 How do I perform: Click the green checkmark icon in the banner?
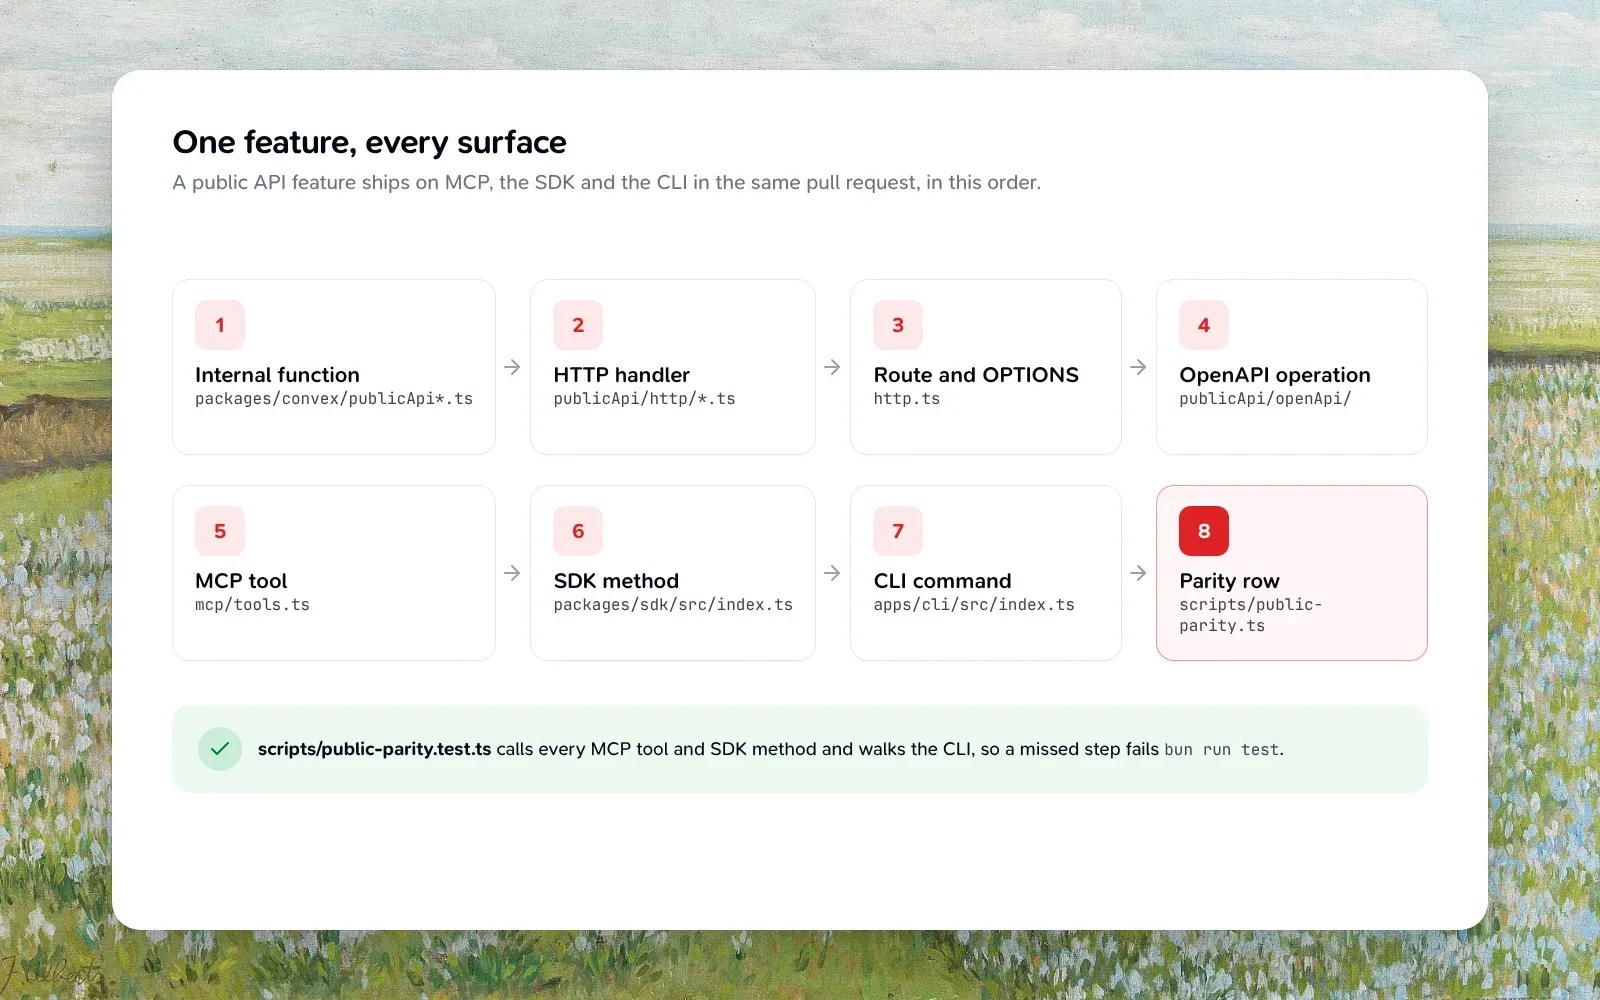[220, 749]
